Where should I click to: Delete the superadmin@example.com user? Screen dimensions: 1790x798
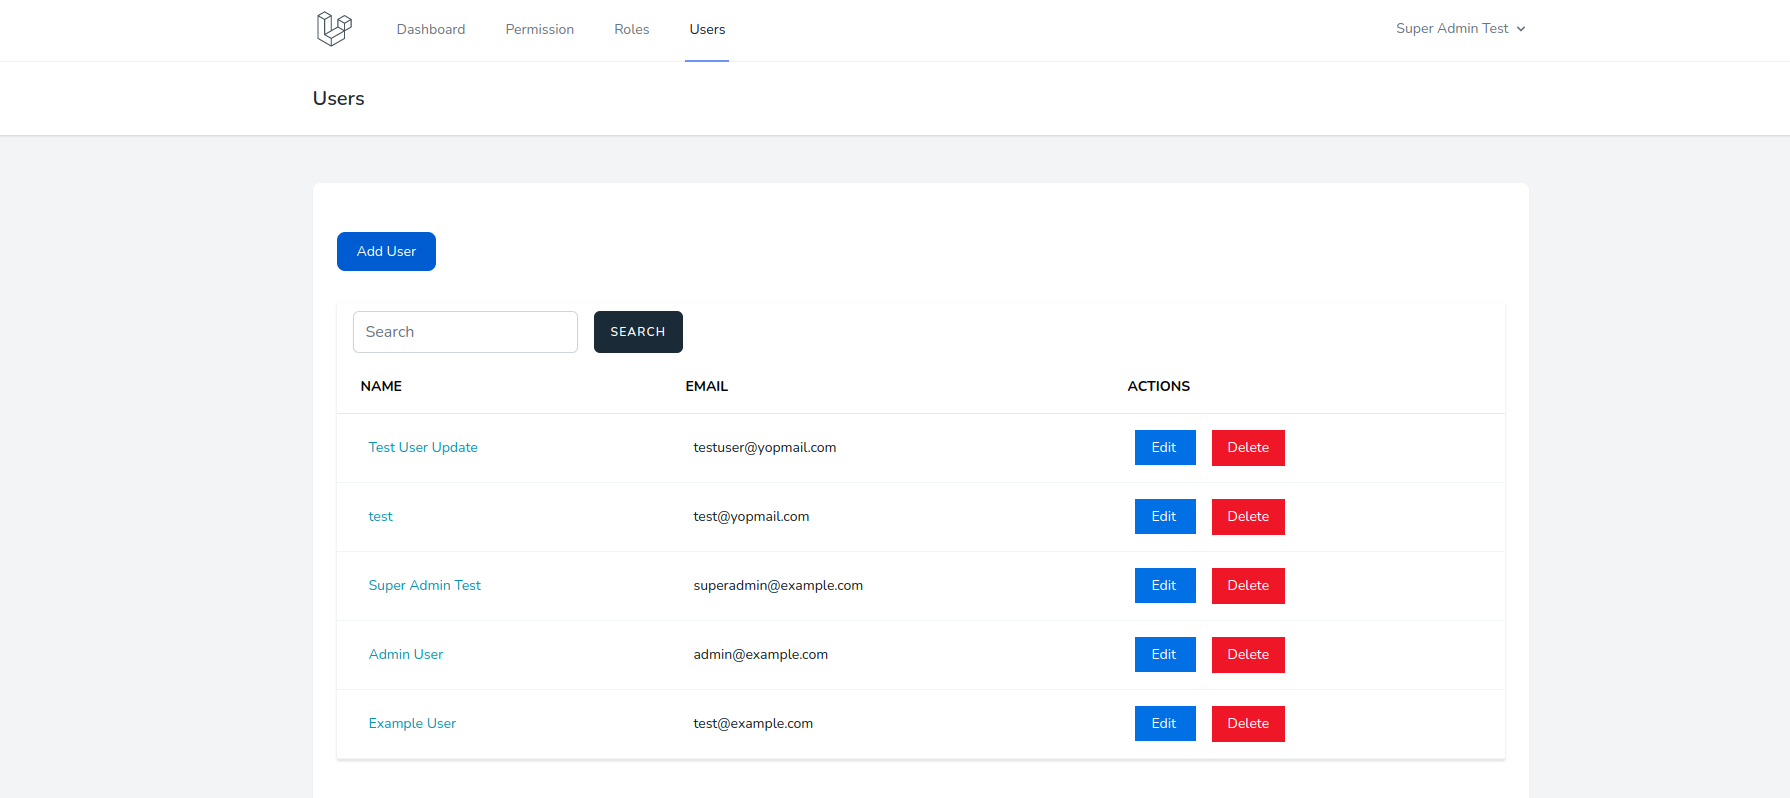pyautogui.click(x=1247, y=586)
